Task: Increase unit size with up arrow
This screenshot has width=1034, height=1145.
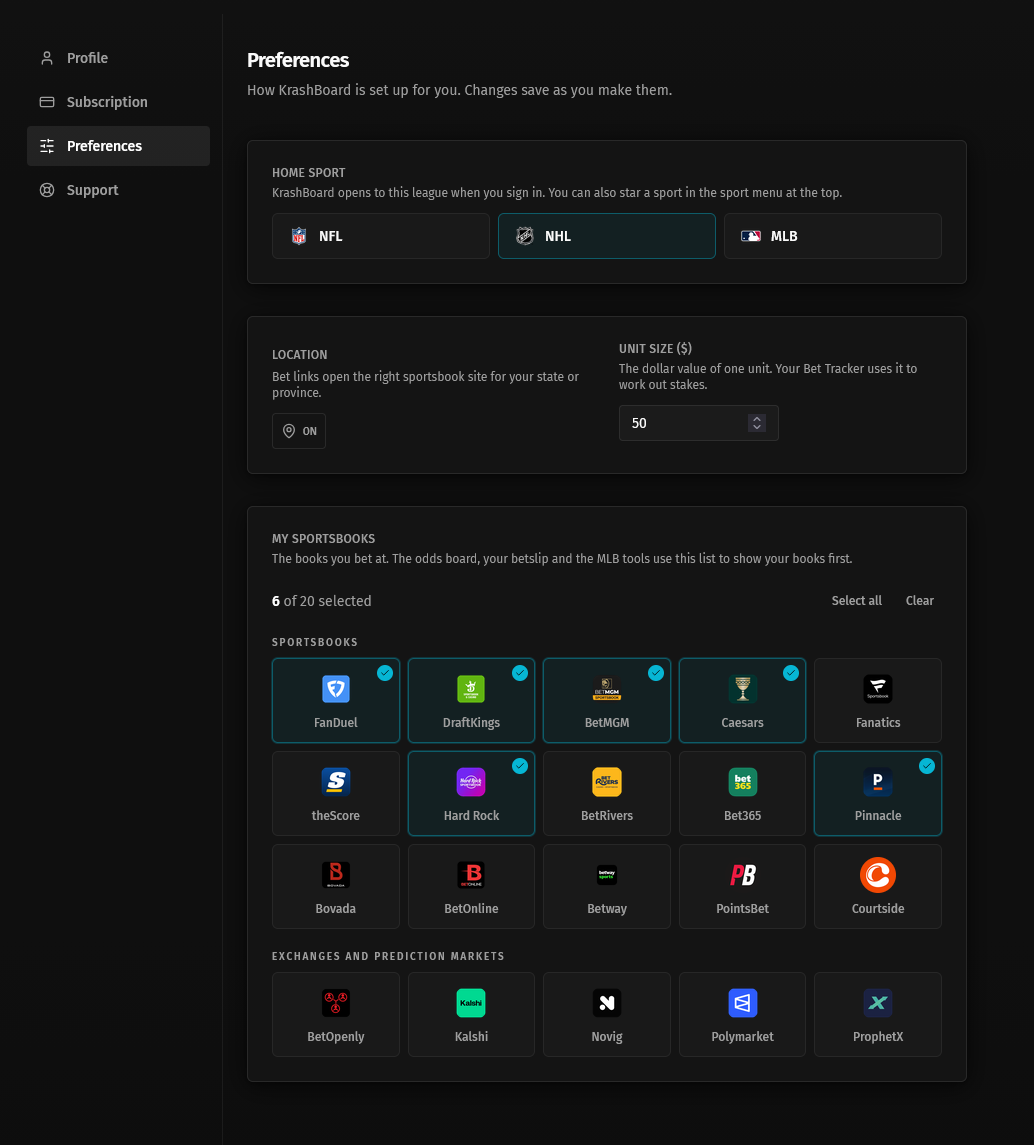Action: 757,419
